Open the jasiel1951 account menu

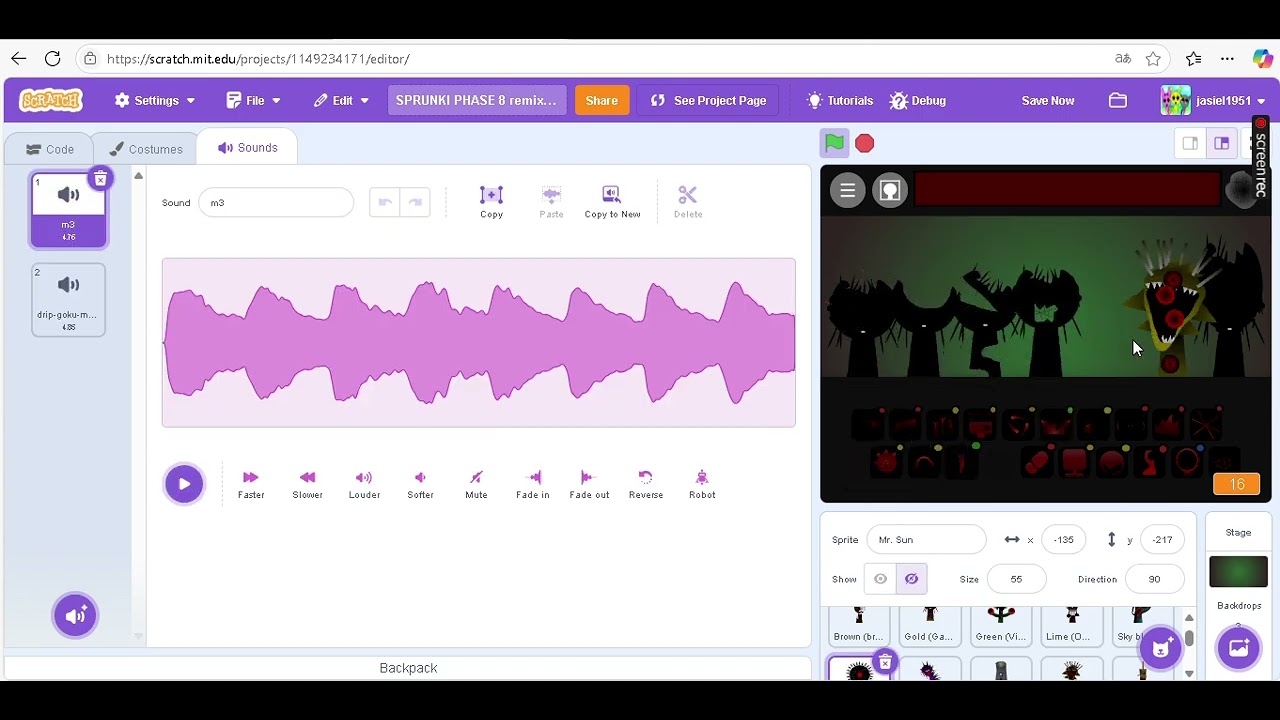pyautogui.click(x=1213, y=100)
